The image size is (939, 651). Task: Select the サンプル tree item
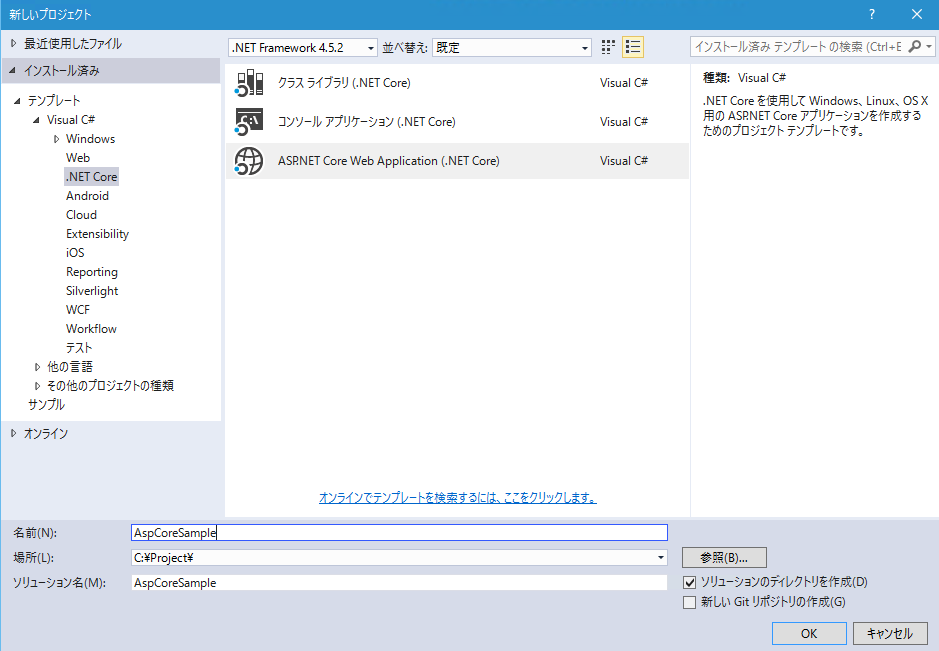click(x=46, y=404)
